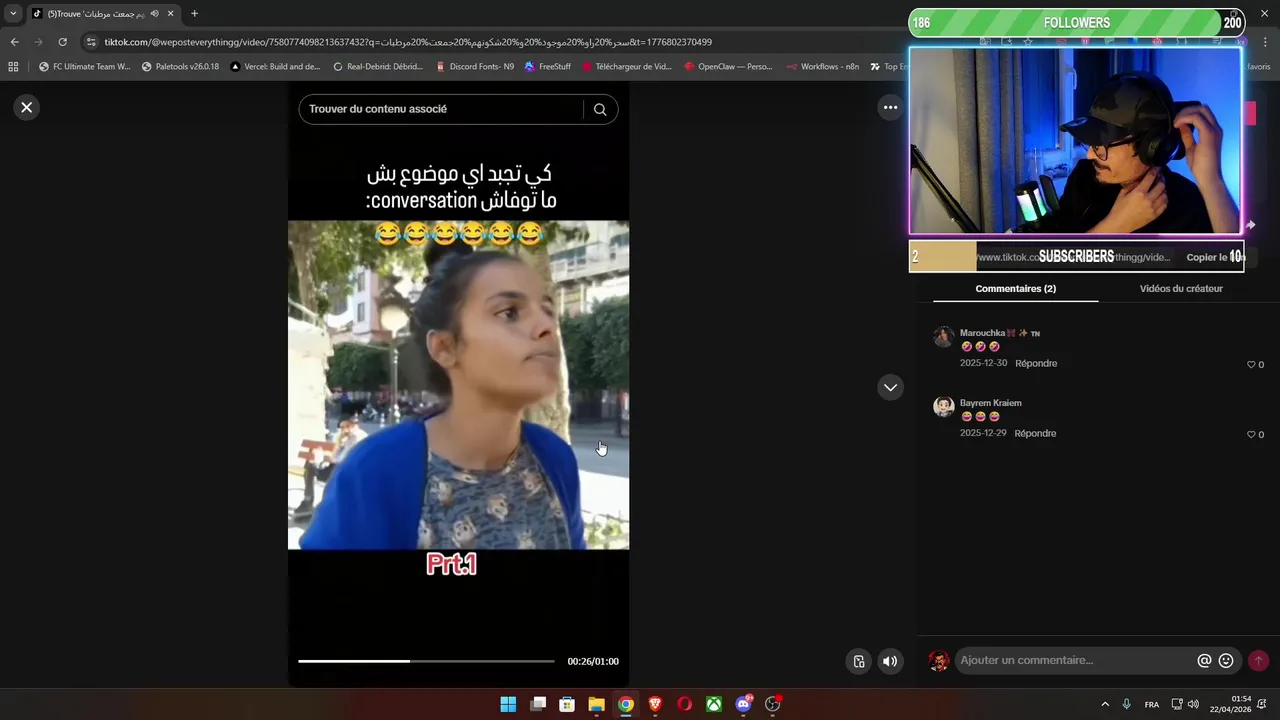Open Task View on the taskbar
This screenshot has height=720, width=1280.
coord(538,704)
